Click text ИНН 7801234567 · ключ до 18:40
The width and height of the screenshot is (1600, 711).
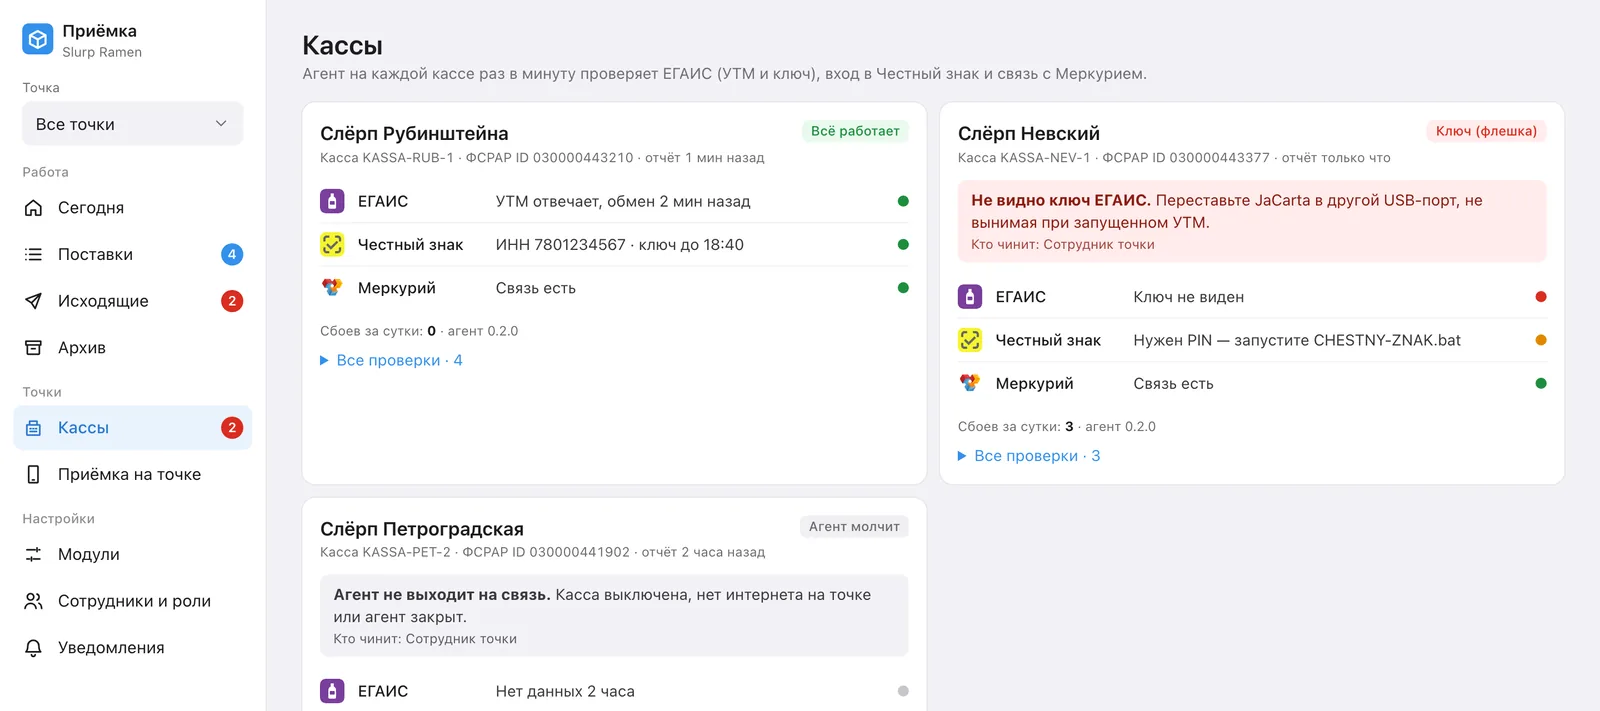(x=620, y=245)
